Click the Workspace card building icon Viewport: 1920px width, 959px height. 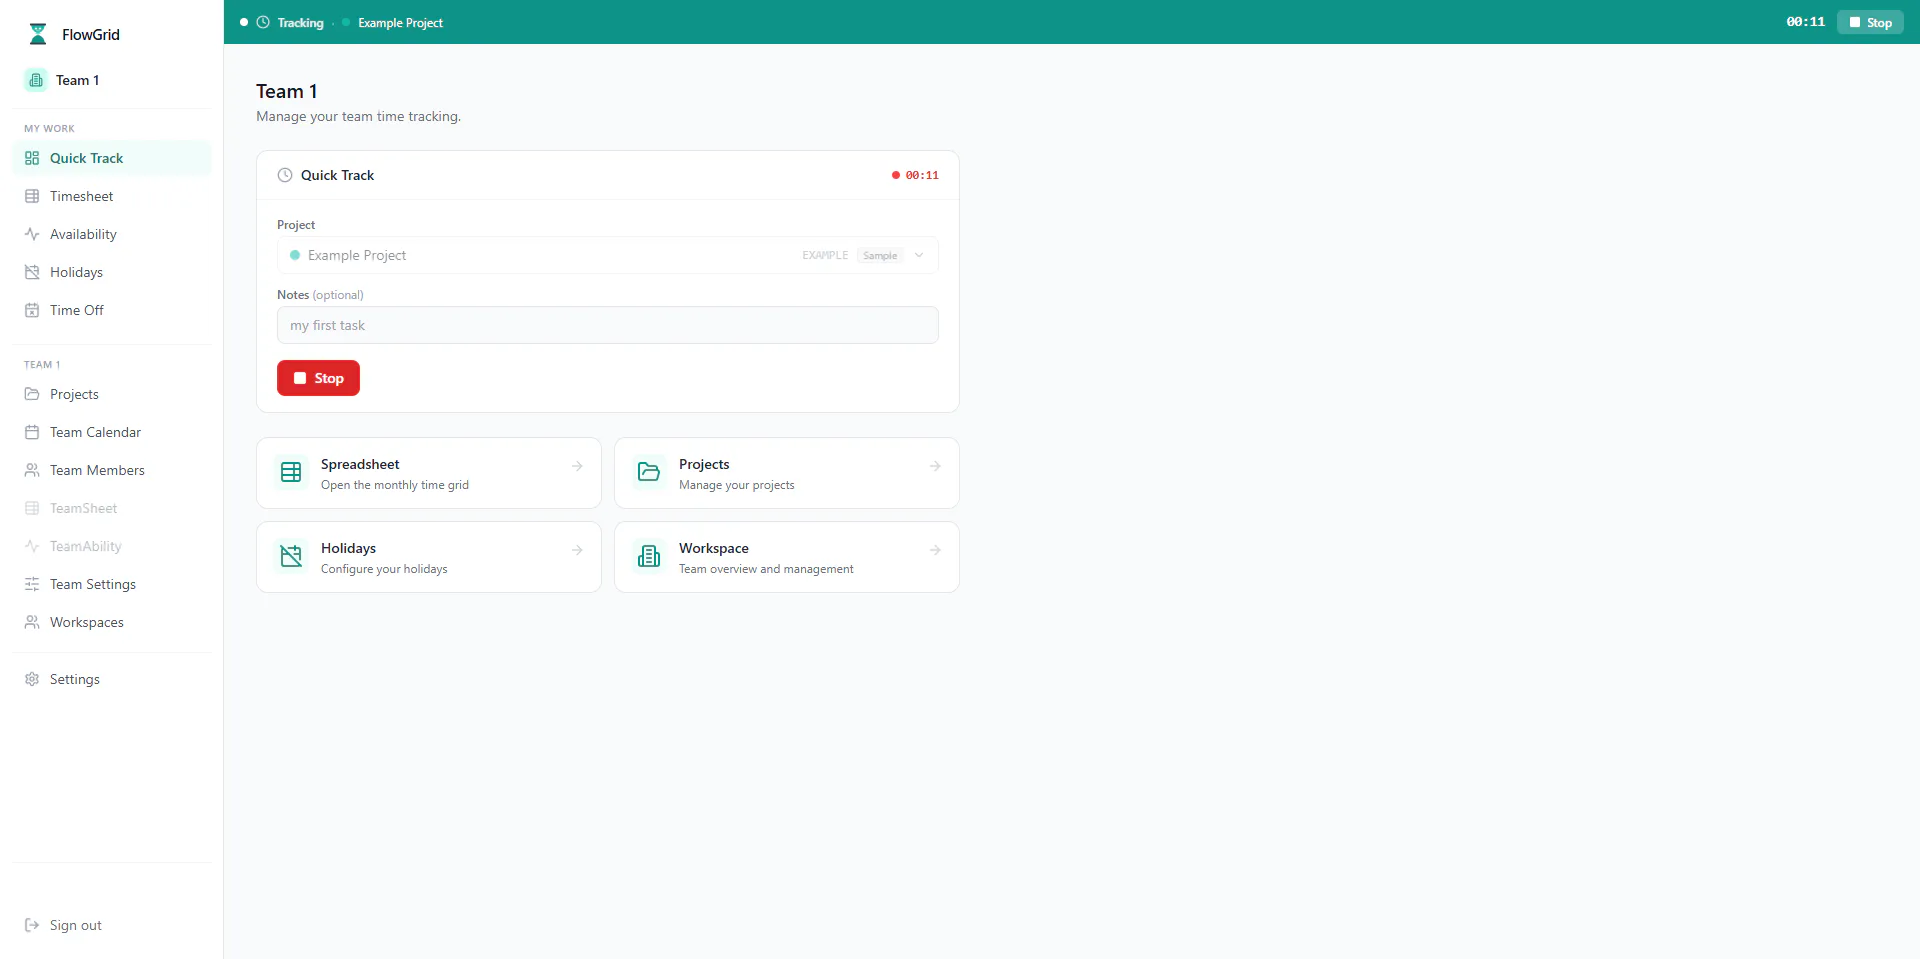649,556
